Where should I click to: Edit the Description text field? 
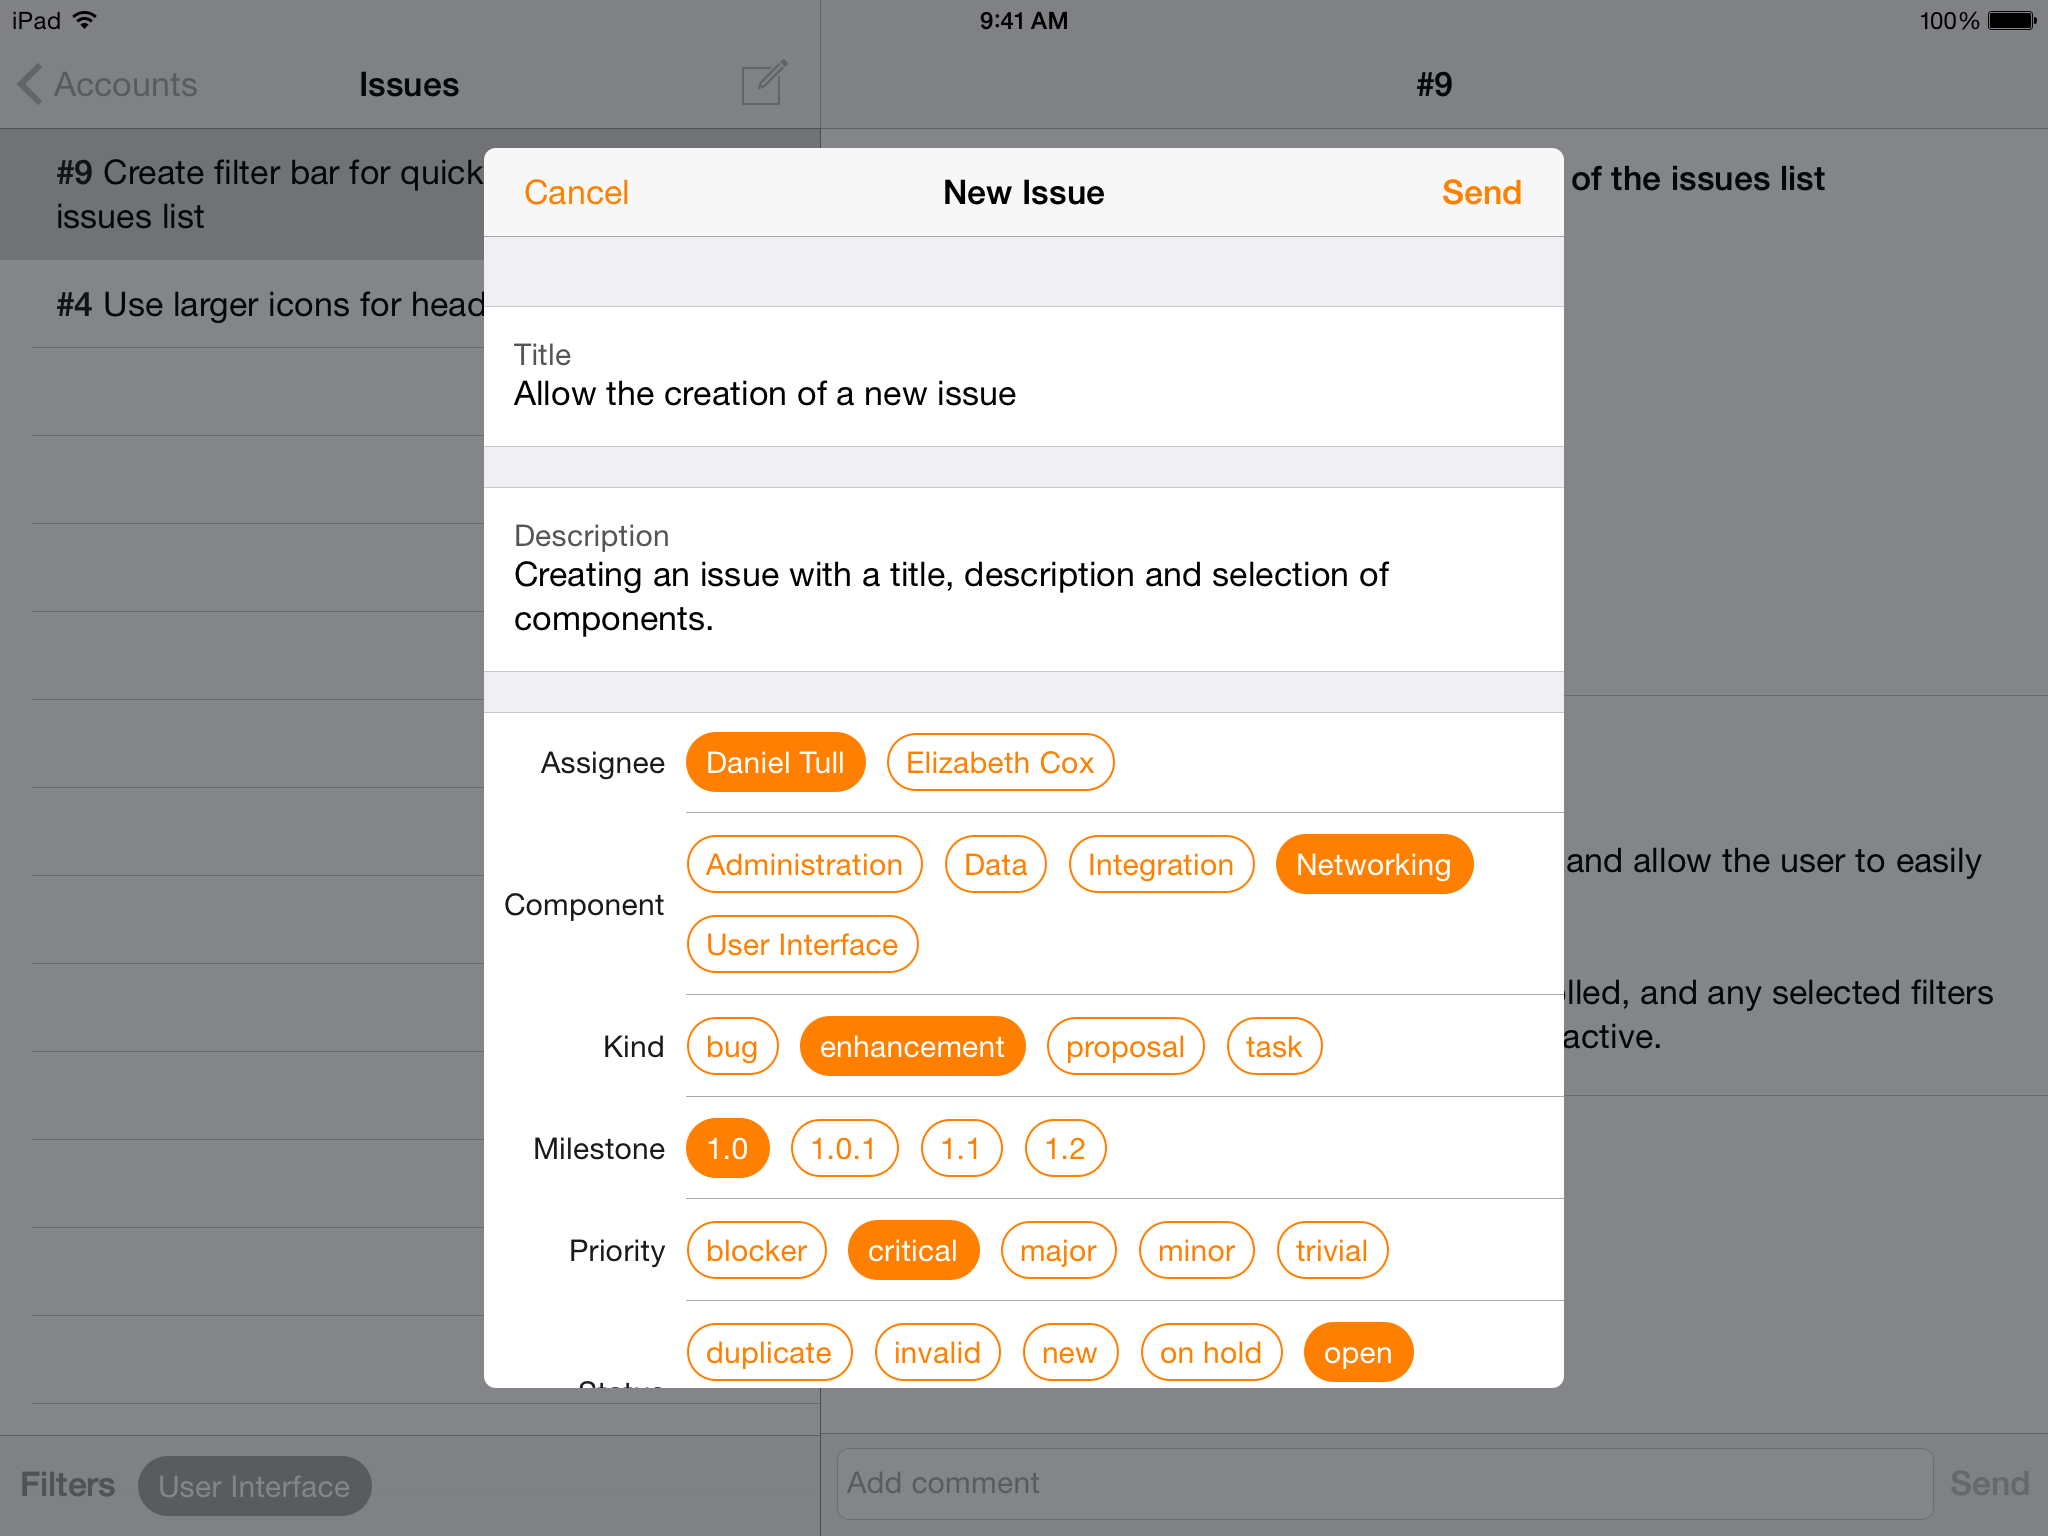click(1022, 596)
